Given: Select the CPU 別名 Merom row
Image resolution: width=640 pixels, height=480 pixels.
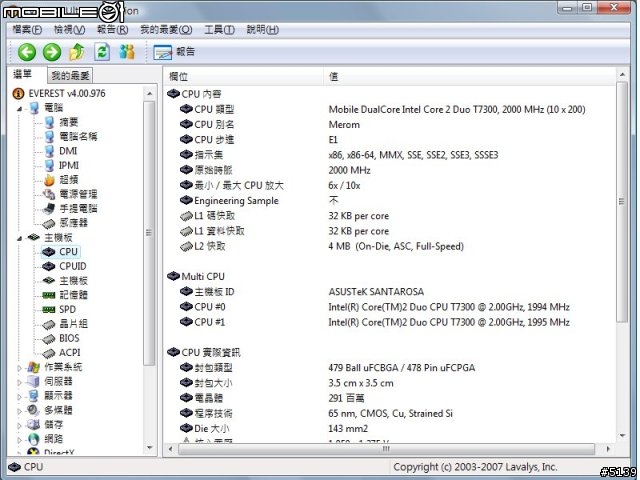Looking at the screenshot, I should [391, 124].
